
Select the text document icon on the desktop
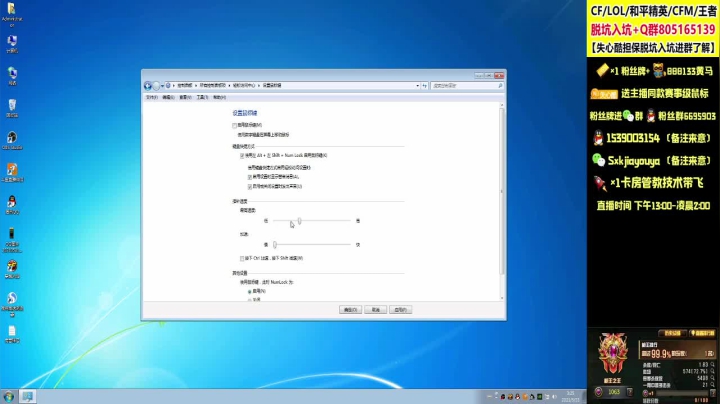(x=12, y=334)
